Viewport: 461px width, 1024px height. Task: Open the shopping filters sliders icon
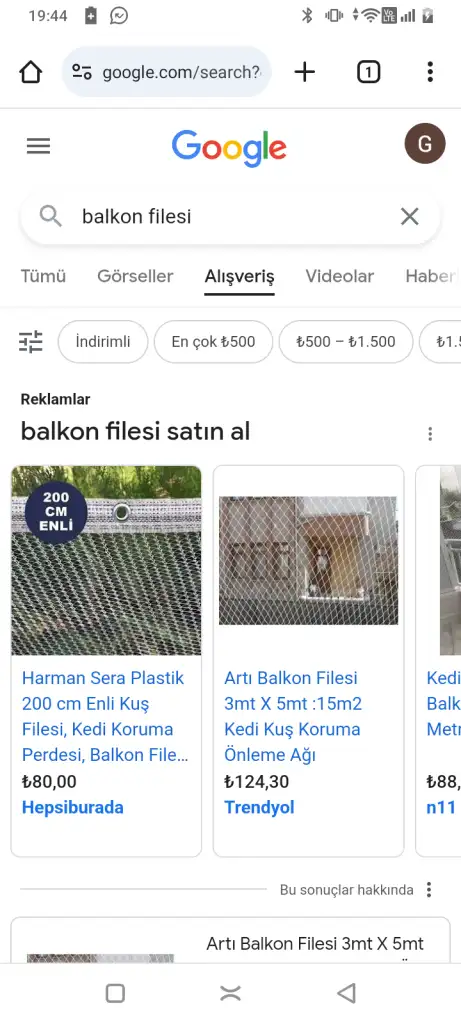(x=31, y=342)
